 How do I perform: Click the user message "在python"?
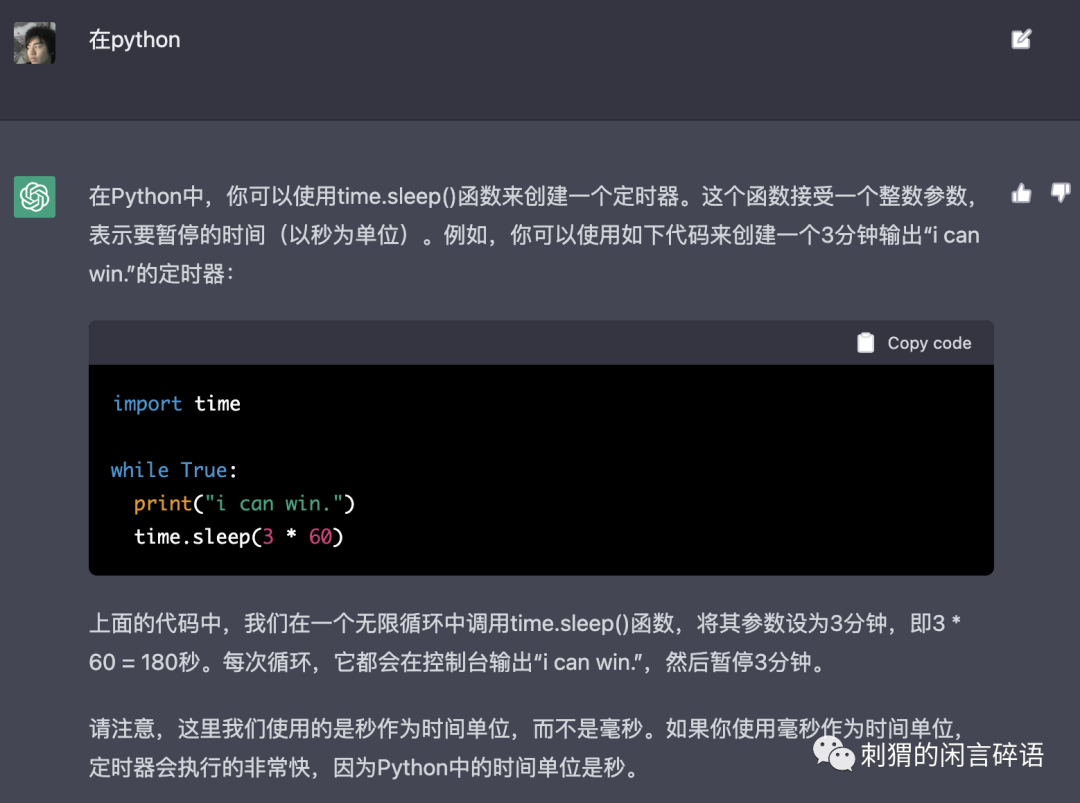point(135,40)
